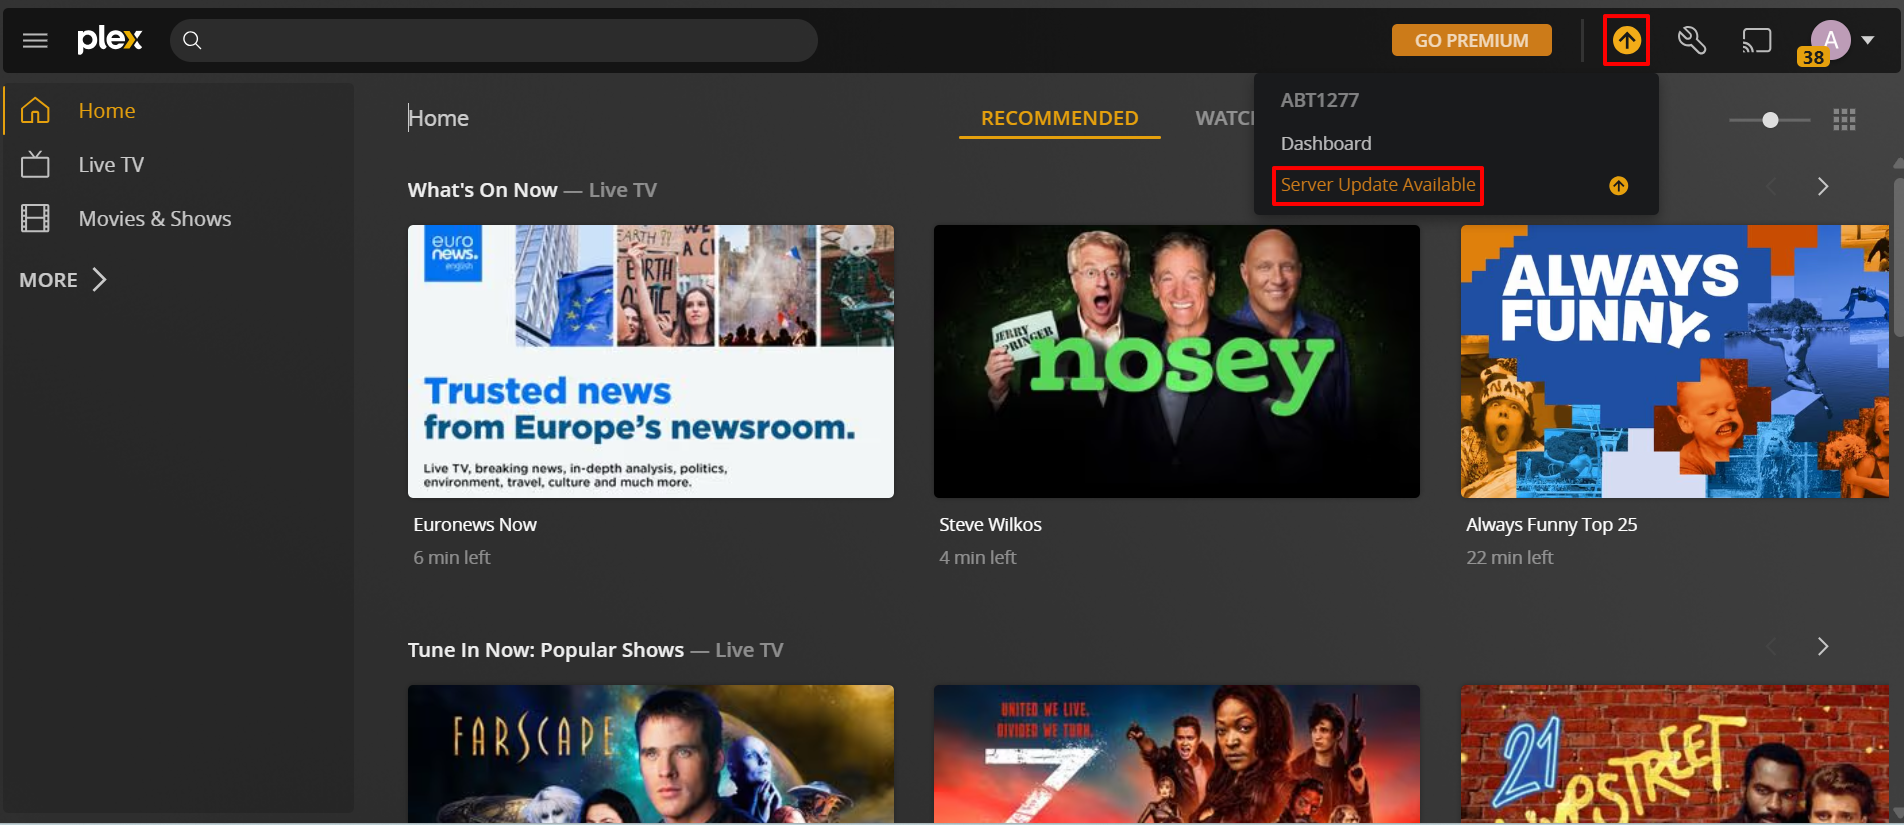Choose Dashboard from the server menu
Viewport: 1904px width, 825px height.
tap(1326, 143)
